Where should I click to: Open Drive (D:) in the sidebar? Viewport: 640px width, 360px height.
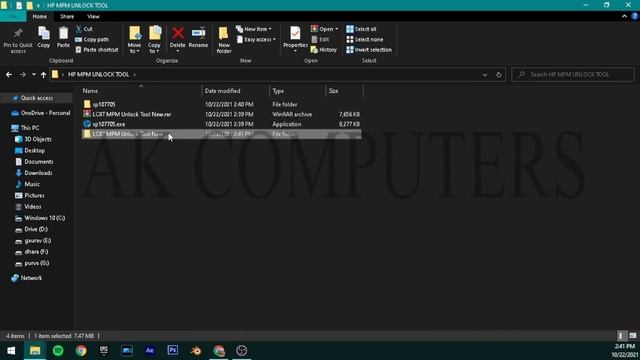tap(31, 229)
